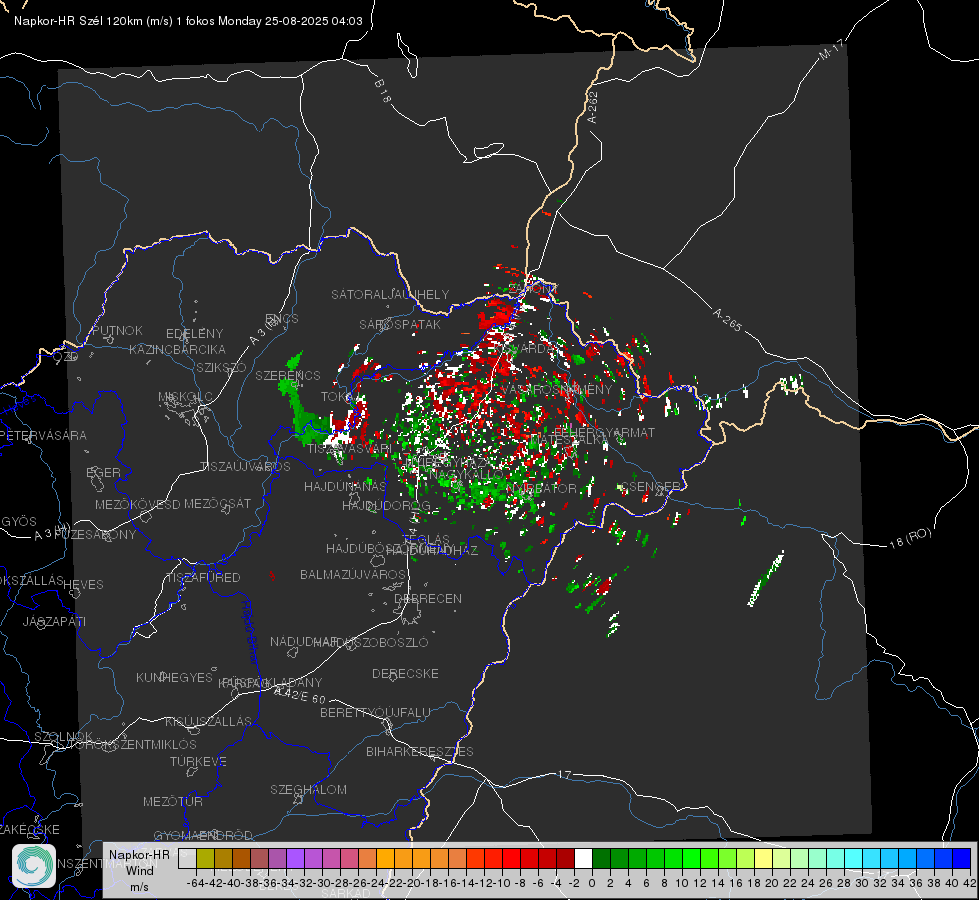The image size is (979, 900).
Task: Click the SÁTORALJAÚJHELY label
Action: pos(390,294)
